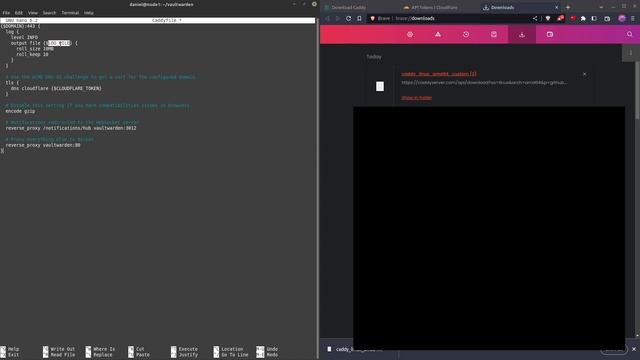Image resolution: width=640 pixels, height=360 pixels.
Task: Open Bookmarks section in Brave top bar
Action: pos(494,34)
